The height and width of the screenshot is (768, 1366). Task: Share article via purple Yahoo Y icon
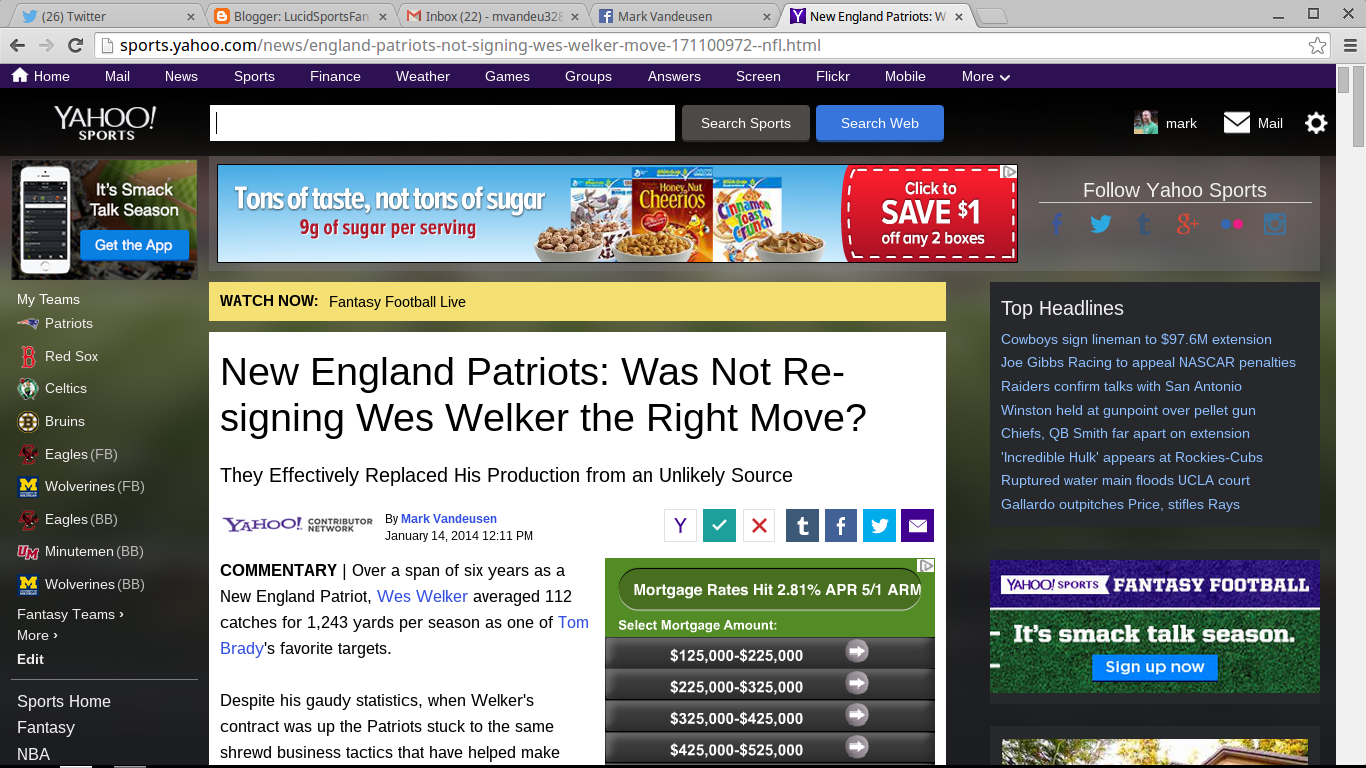(680, 525)
